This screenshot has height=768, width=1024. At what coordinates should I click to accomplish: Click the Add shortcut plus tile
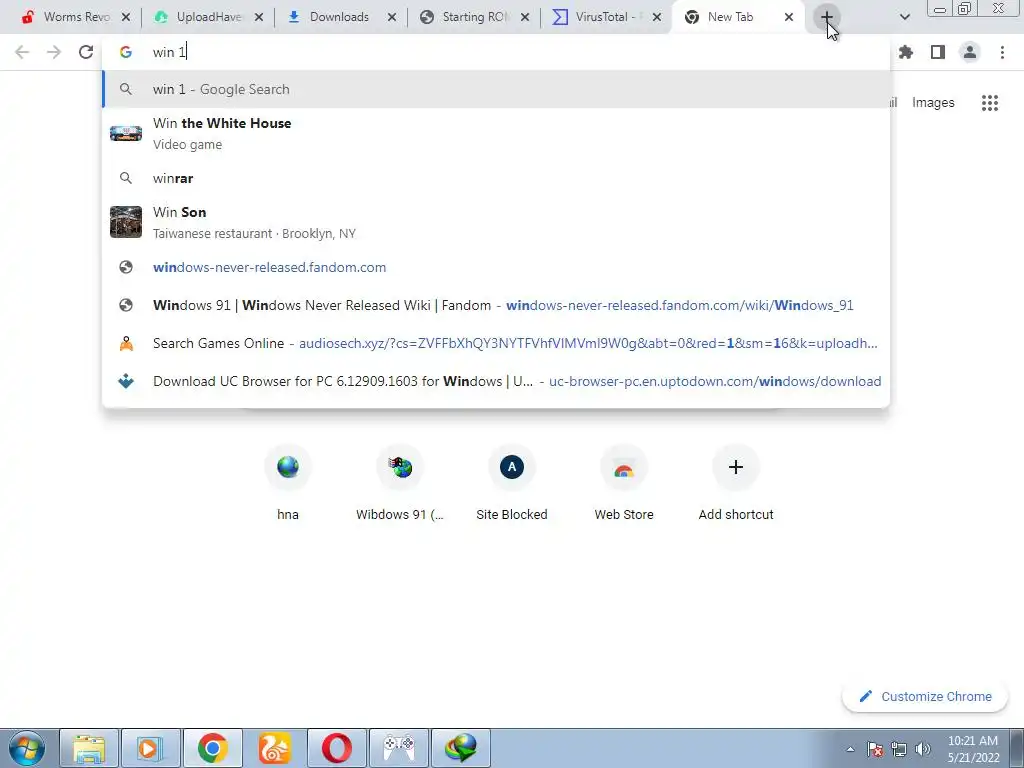point(736,483)
